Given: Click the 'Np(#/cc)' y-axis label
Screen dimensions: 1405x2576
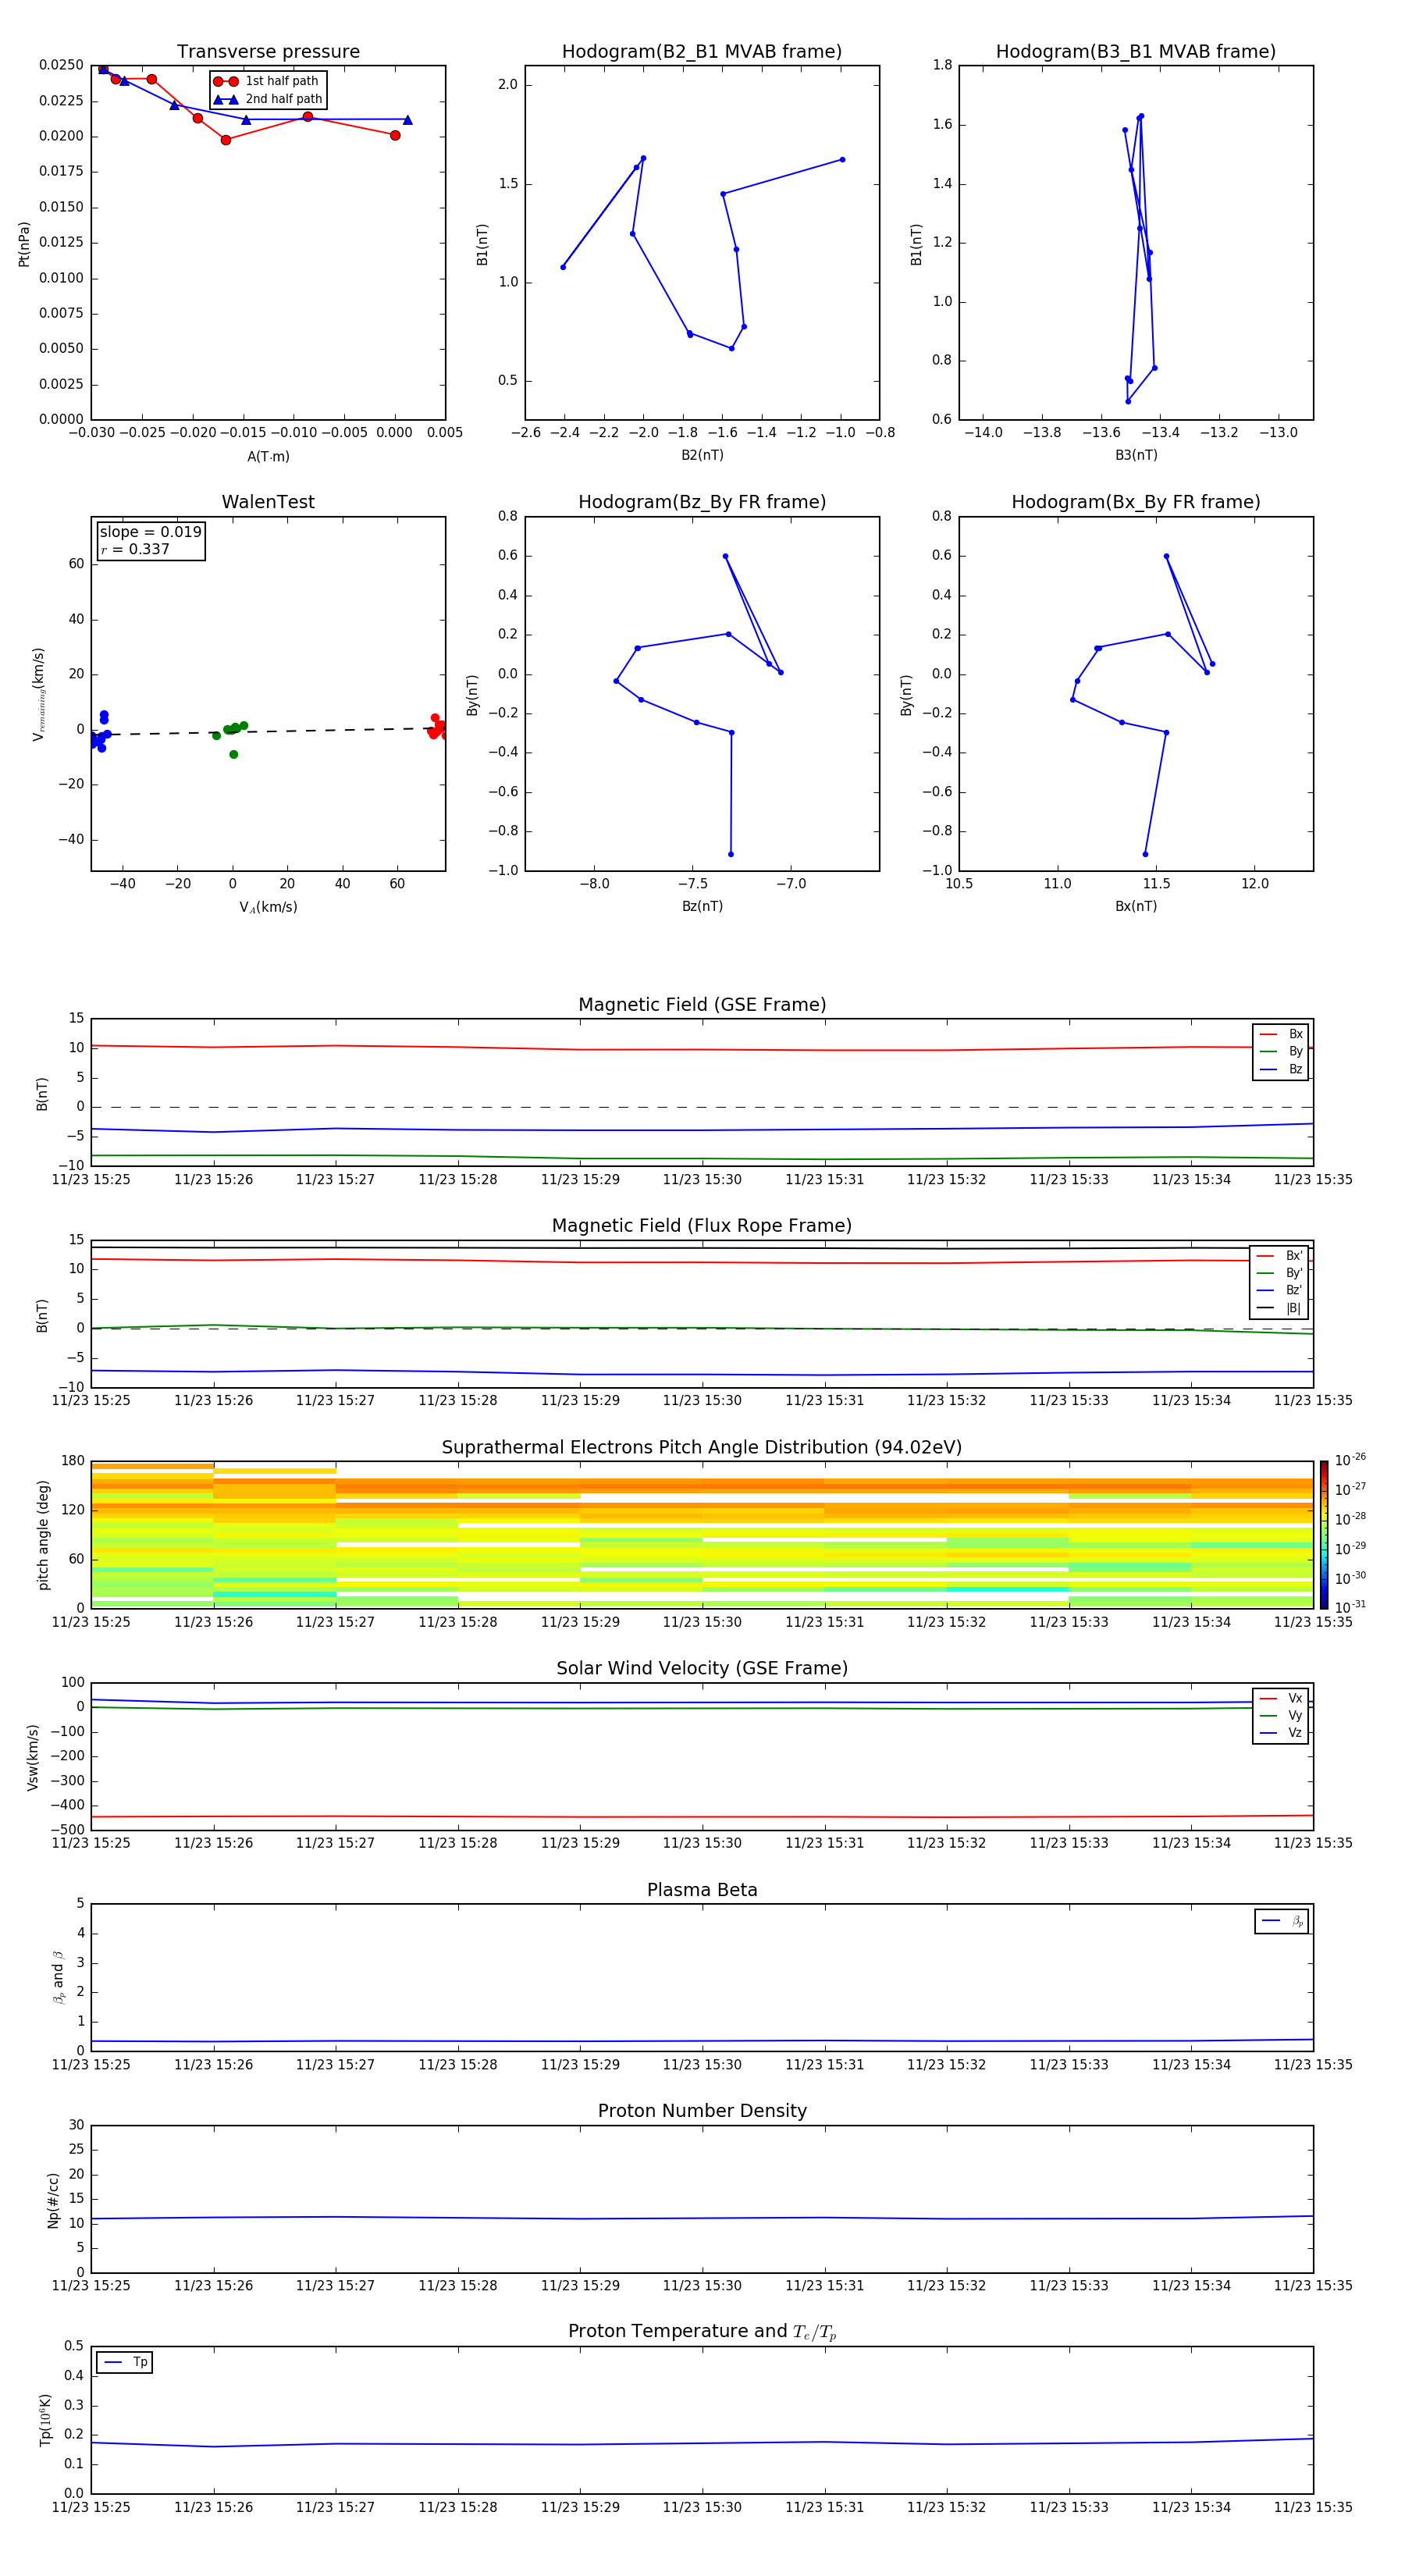Looking at the screenshot, I should tap(53, 2200).
